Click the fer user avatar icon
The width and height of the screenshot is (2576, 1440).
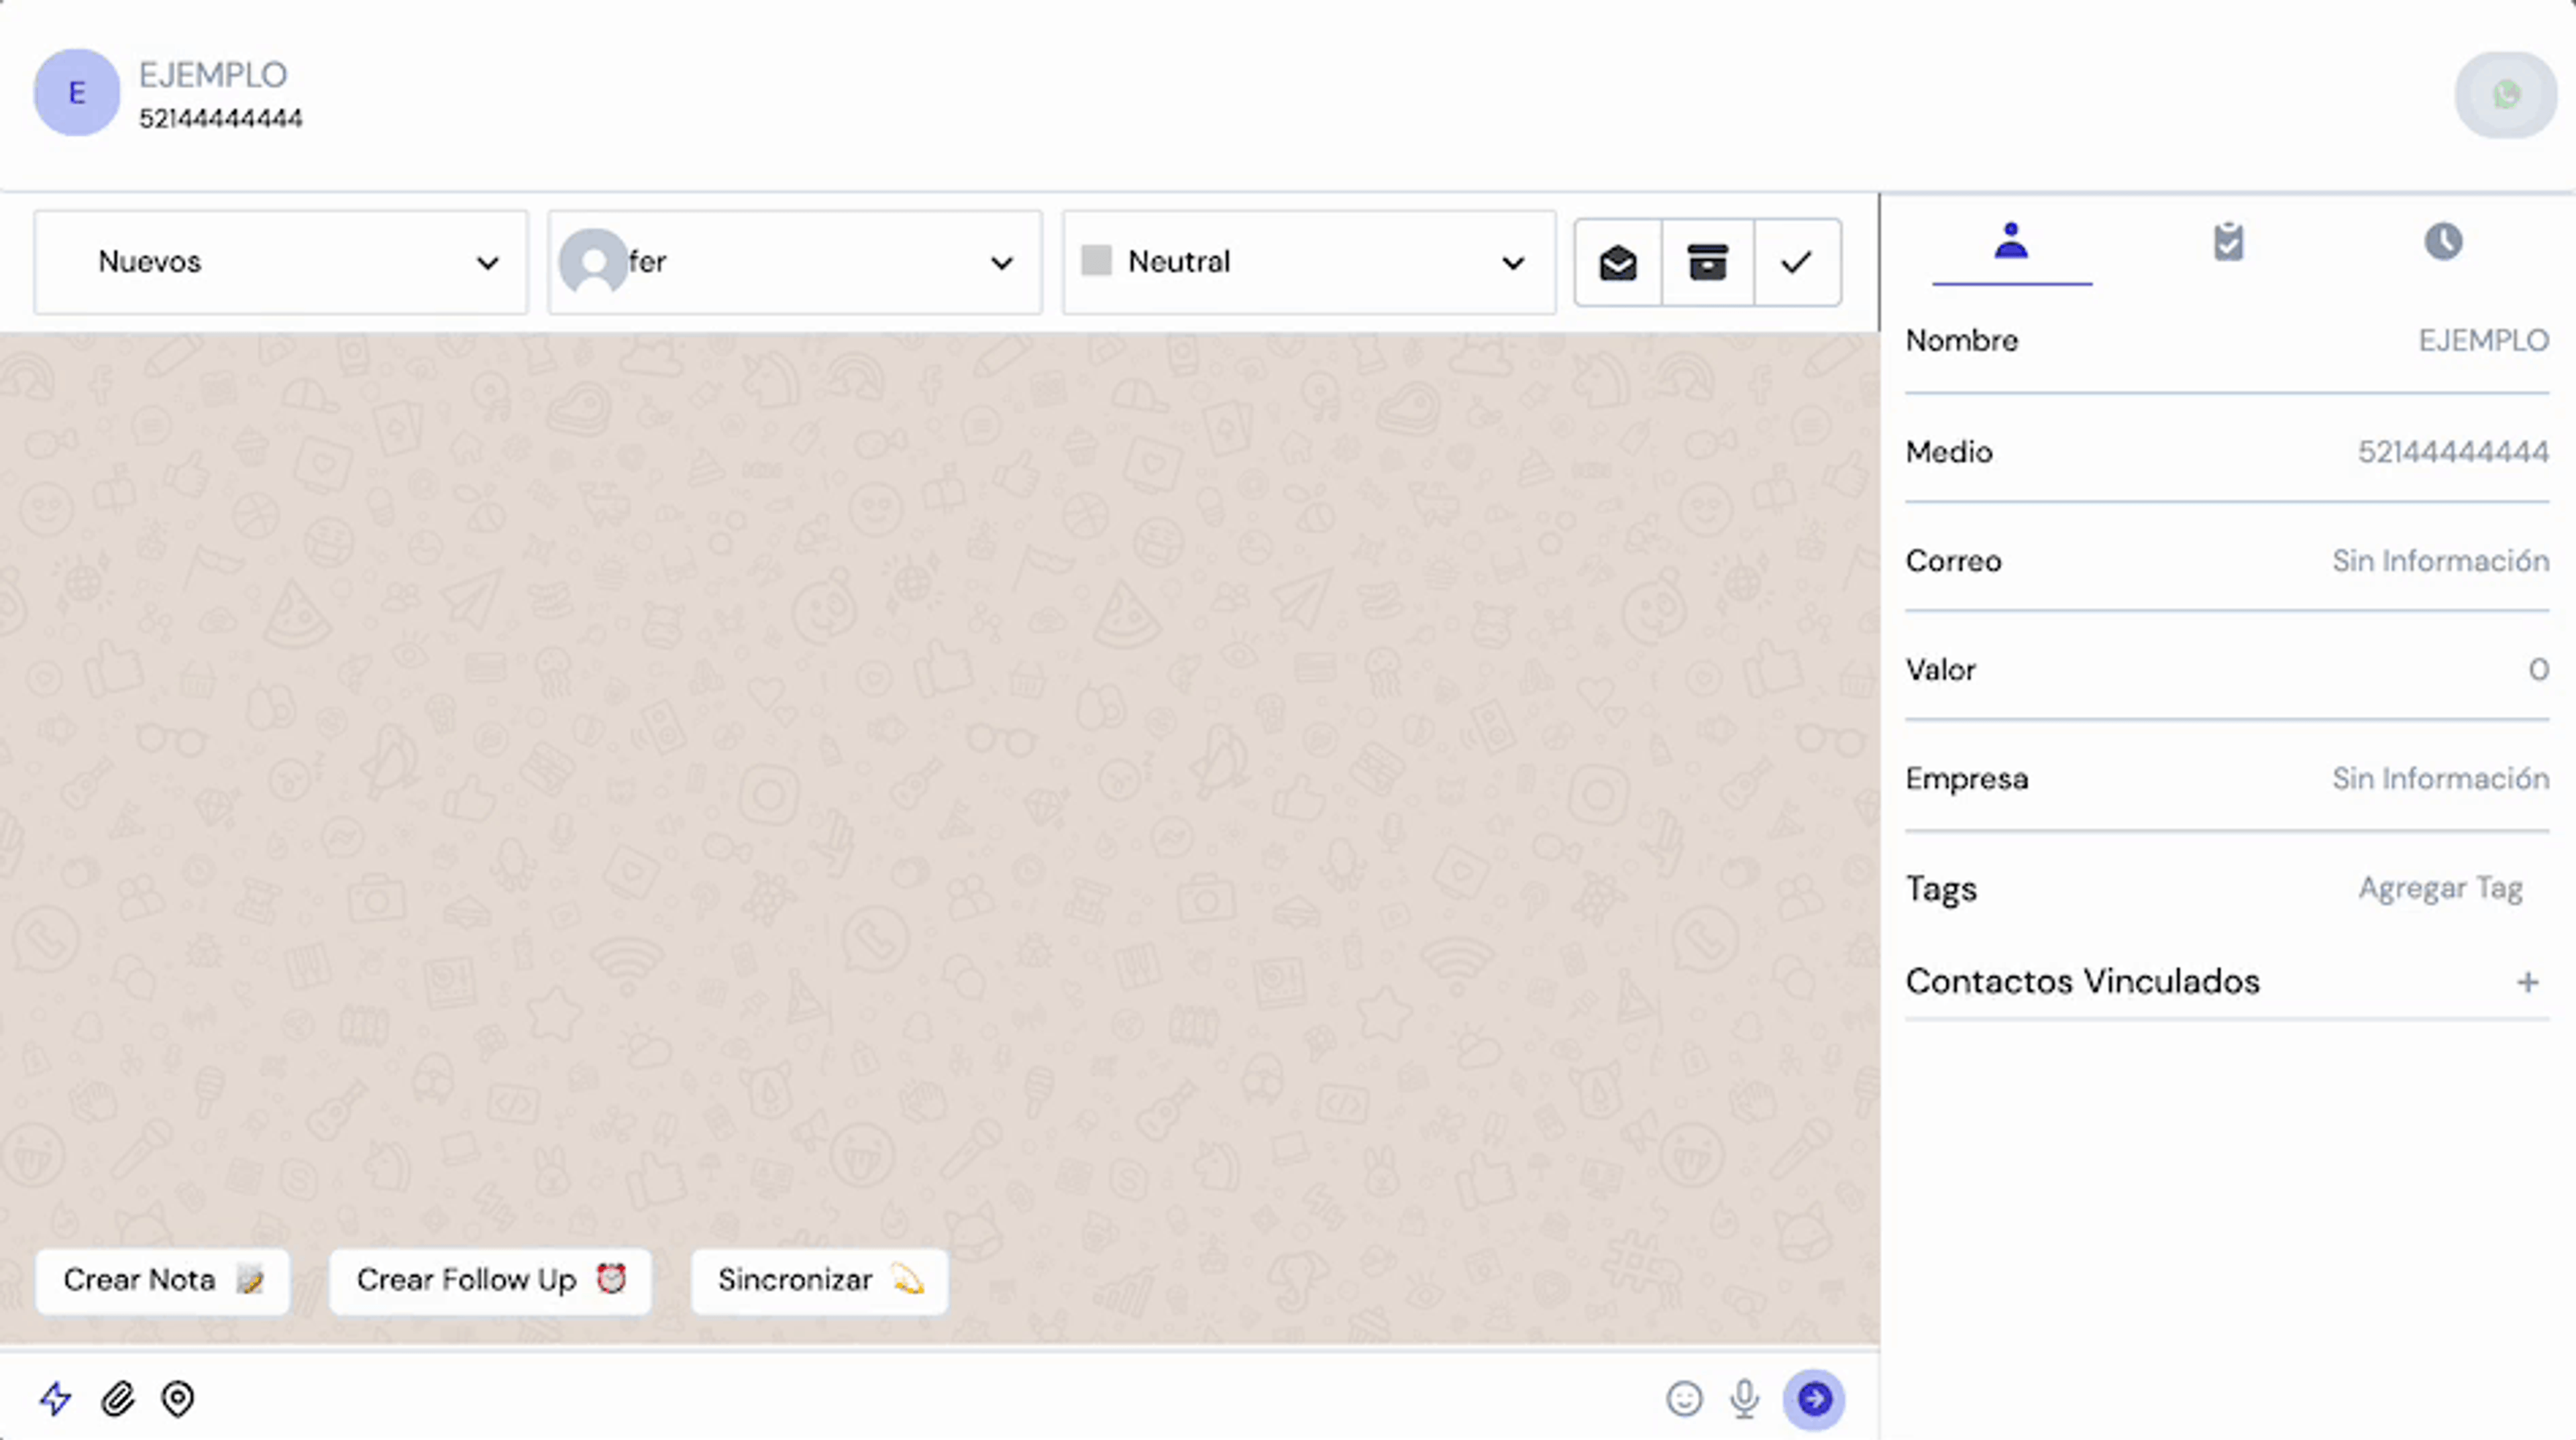tap(593, 261)
